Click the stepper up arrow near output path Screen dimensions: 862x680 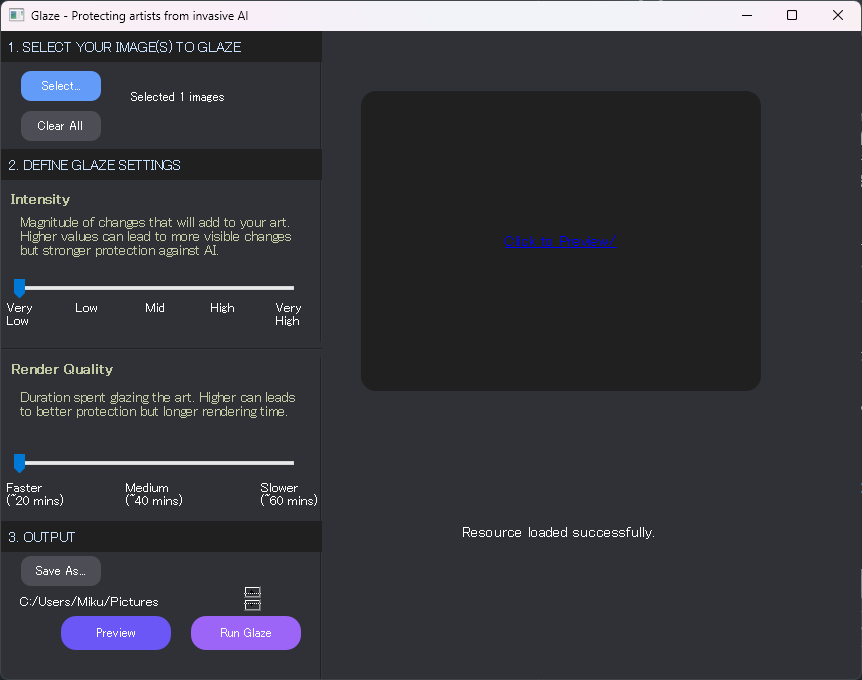[252, 592]
